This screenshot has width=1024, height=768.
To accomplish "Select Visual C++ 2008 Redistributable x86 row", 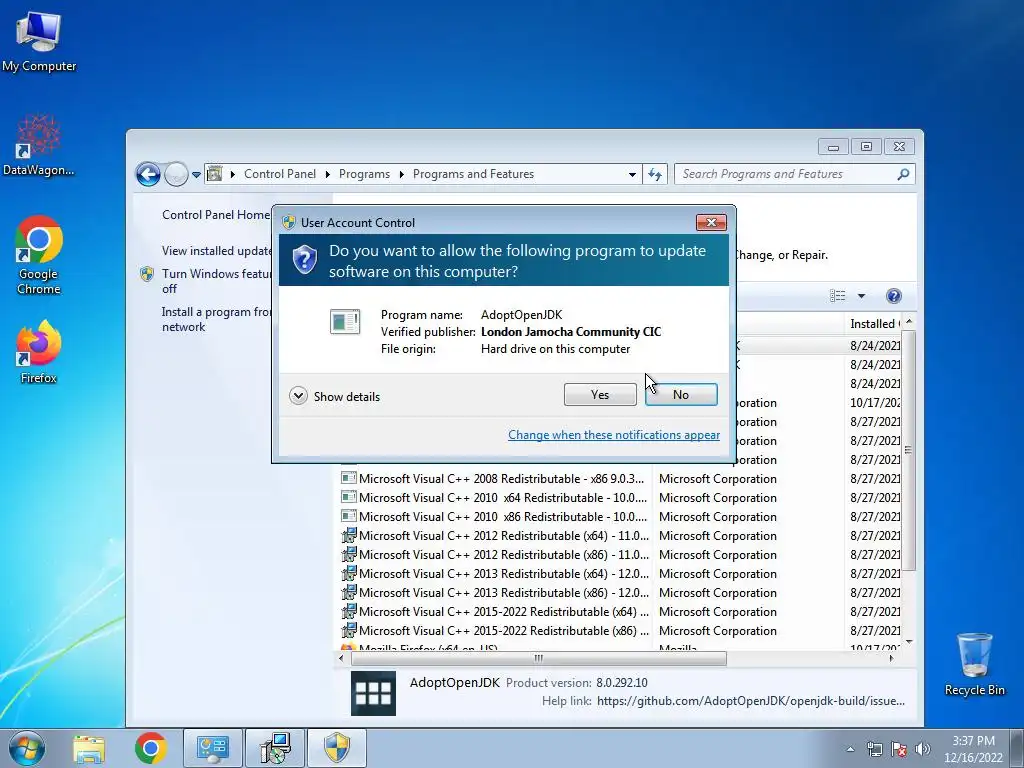I will [x=620, y=479].
